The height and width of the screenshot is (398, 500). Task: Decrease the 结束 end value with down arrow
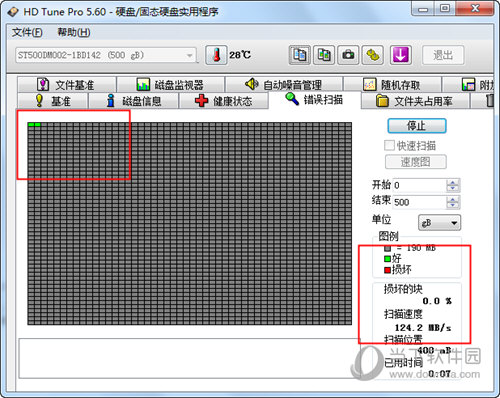(x=453, y=205)
